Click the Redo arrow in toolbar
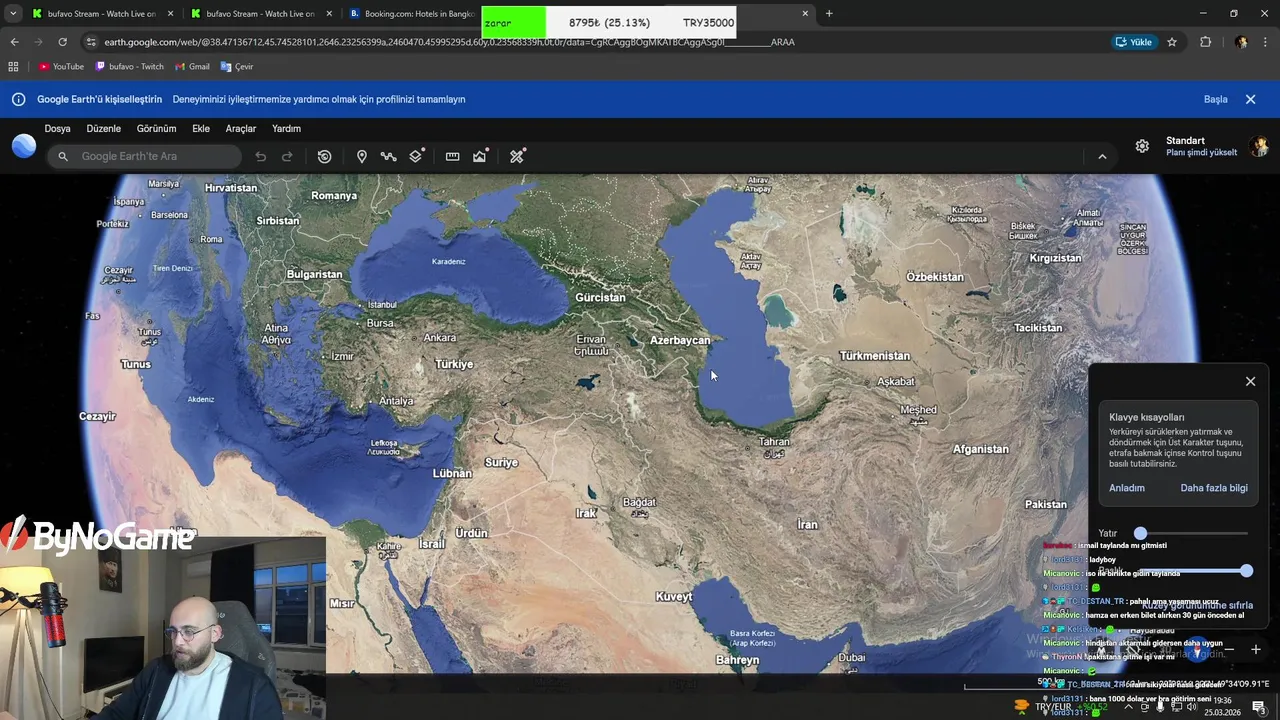The height and width of the screenshot is (720, 1280). 287,156
